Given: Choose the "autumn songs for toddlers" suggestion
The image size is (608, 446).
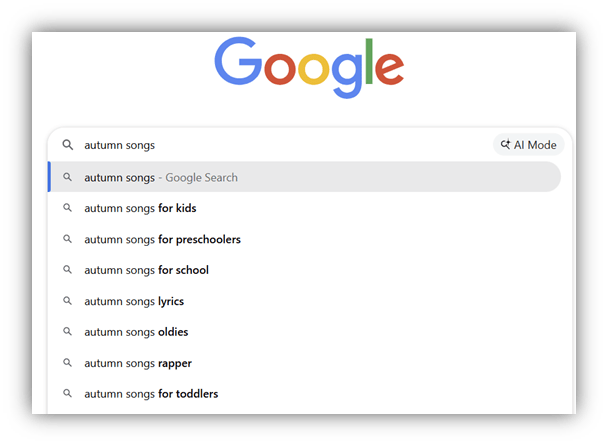Looking at the screenshot, I should pos(151,394).
